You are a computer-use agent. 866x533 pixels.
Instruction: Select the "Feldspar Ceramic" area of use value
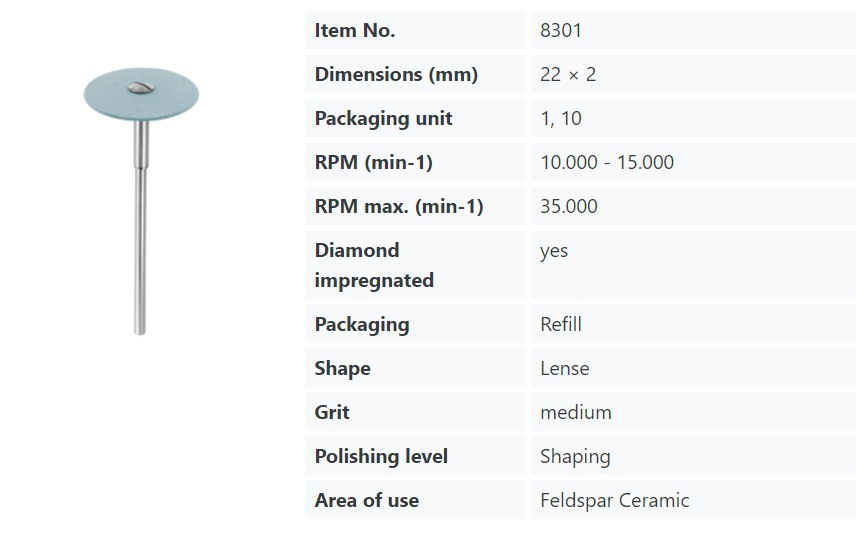click(615, 501)
